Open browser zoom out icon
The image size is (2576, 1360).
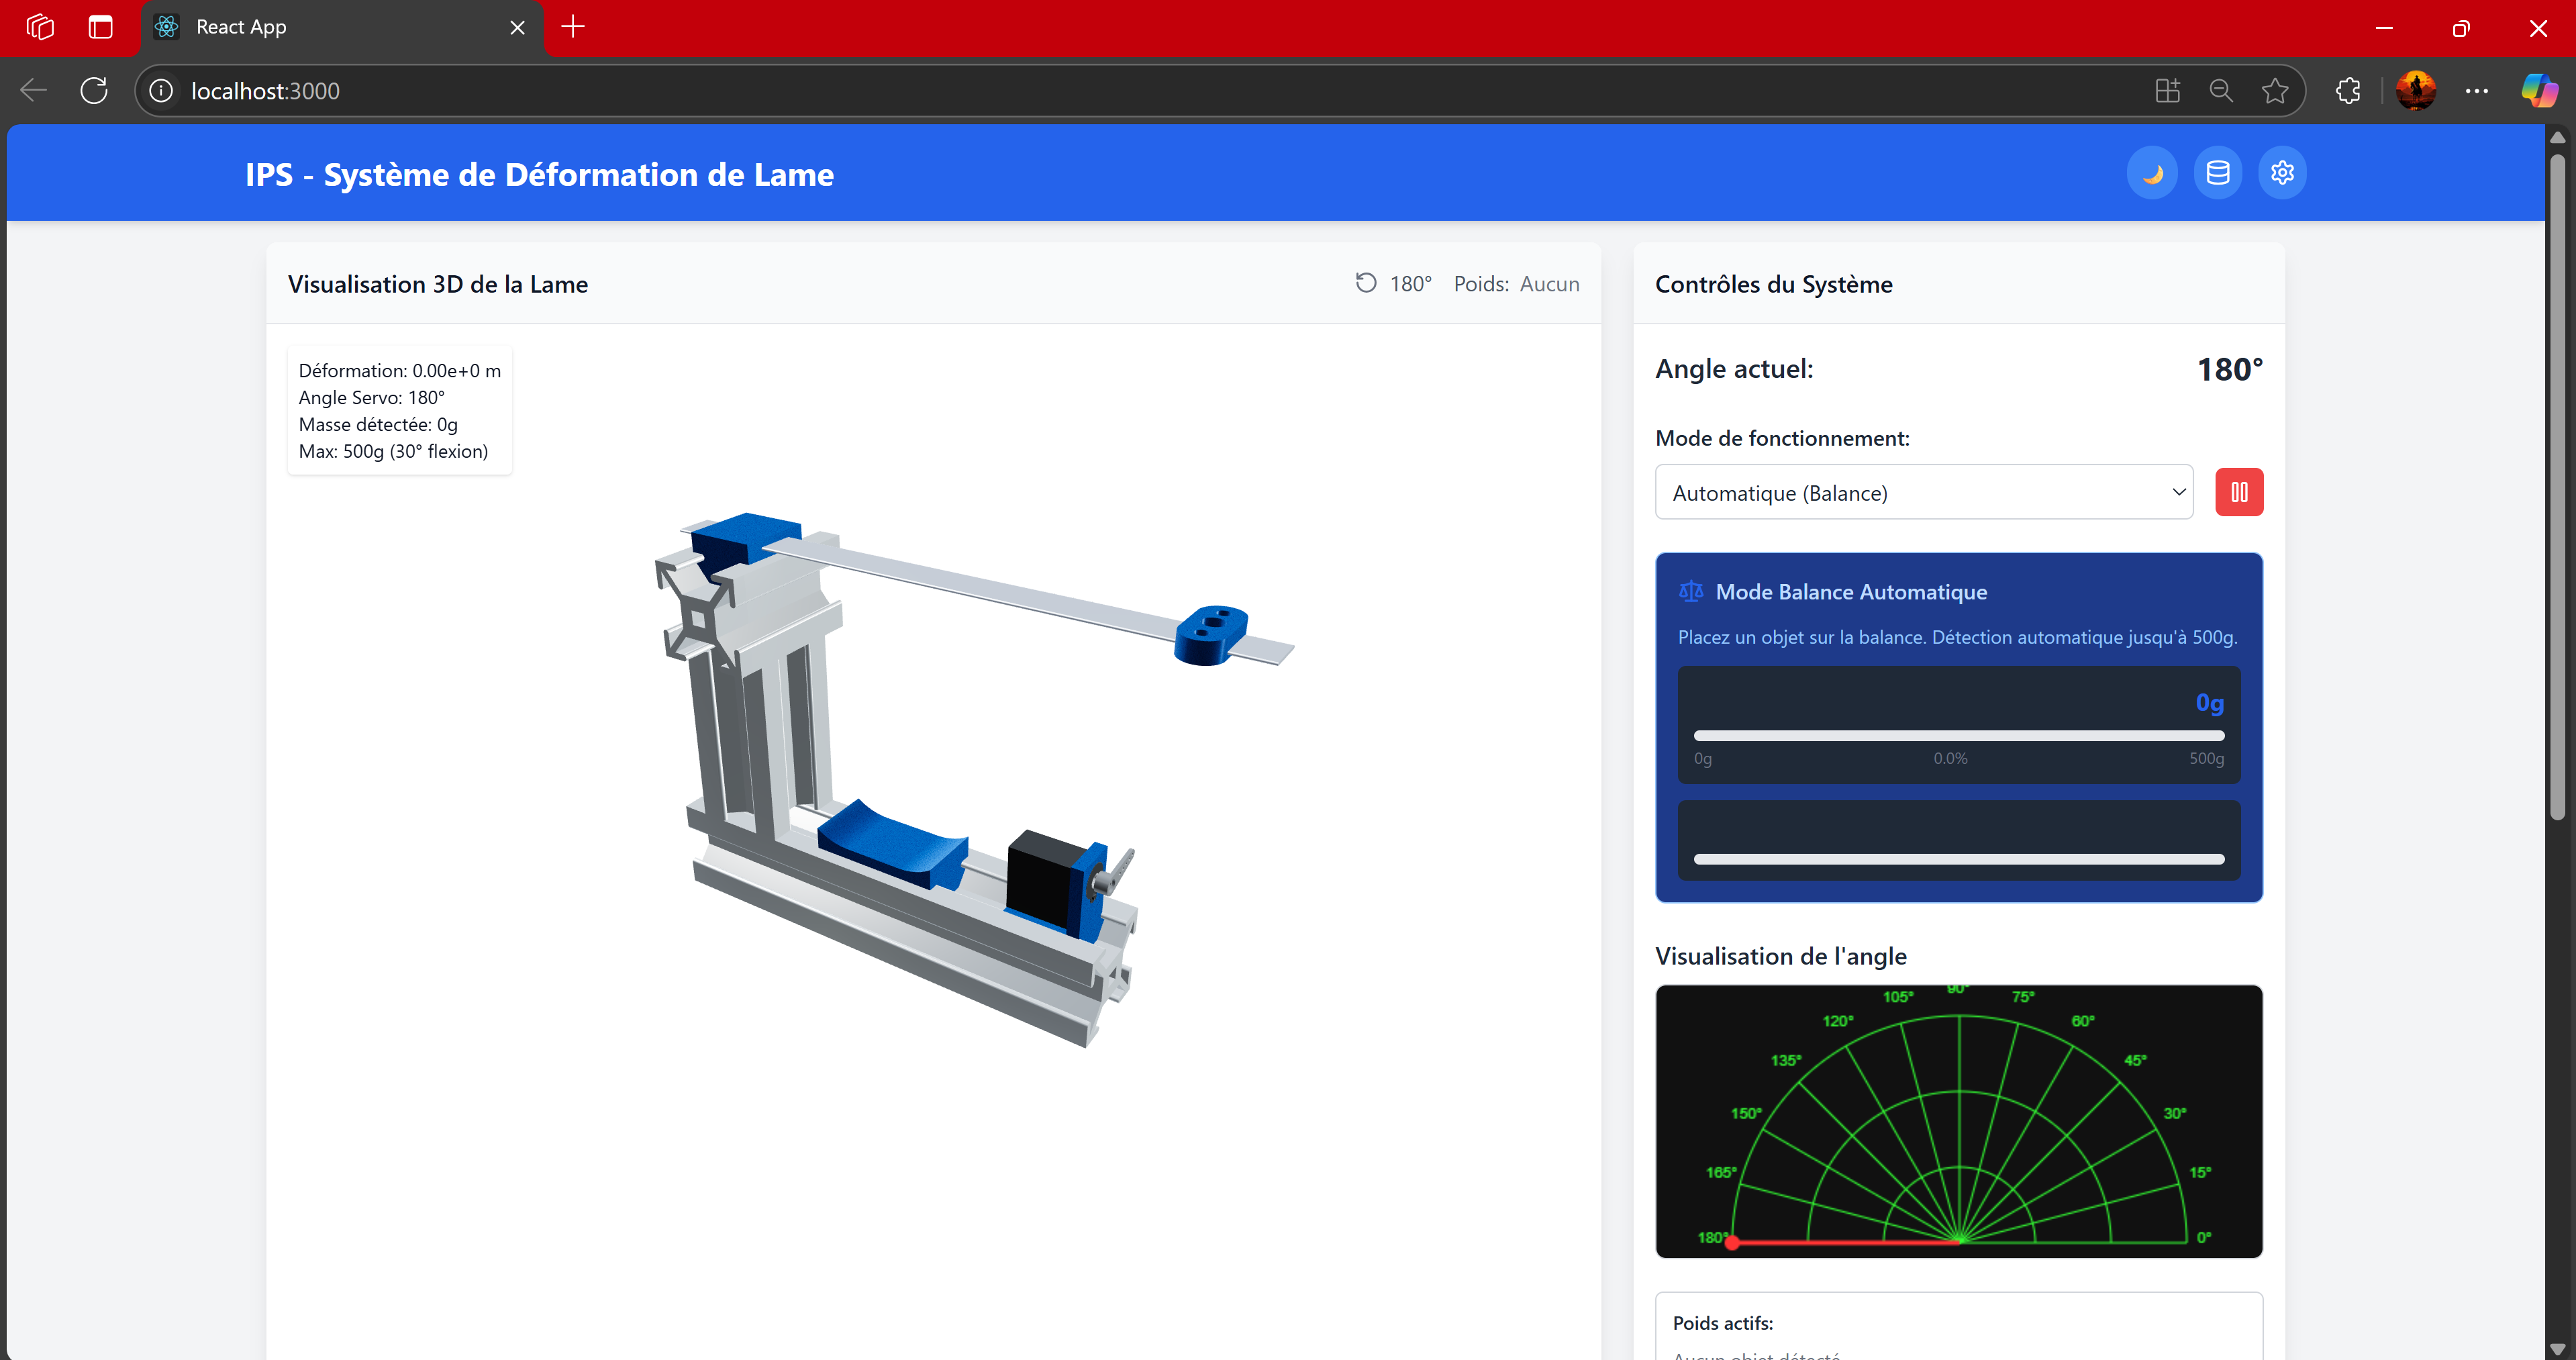point(2220,91)
